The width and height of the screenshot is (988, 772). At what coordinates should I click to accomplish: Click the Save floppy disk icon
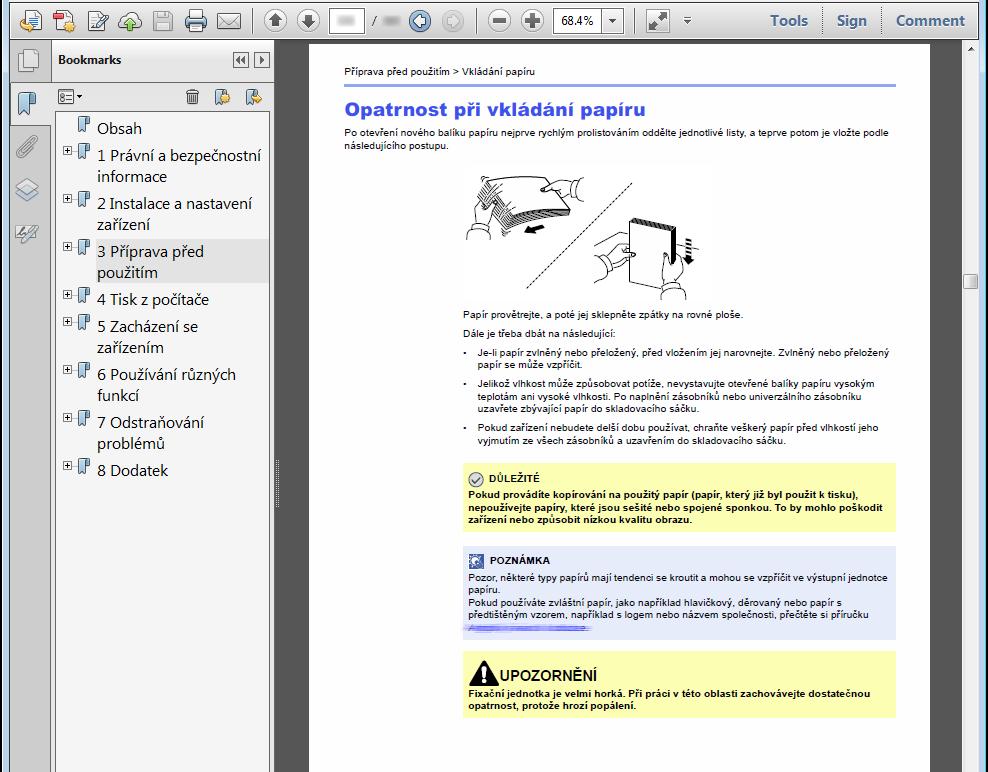(163, 21)
